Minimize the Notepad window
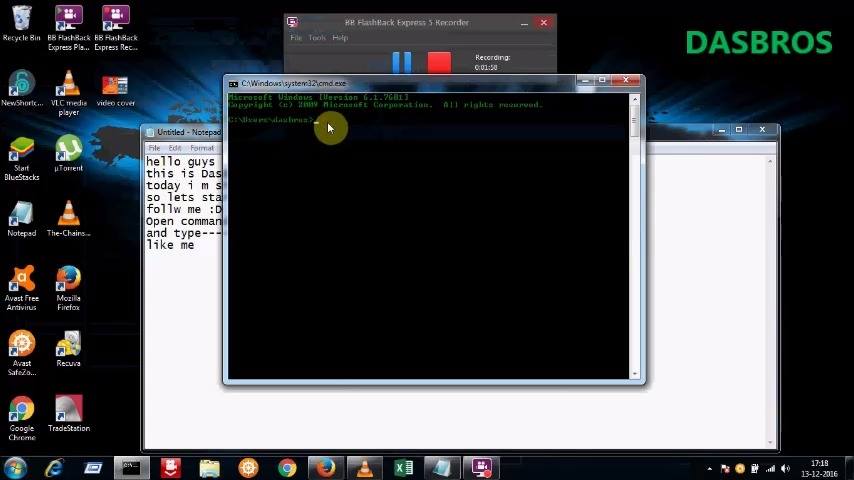The width and height of the screenshot is (854, 480). point(721,130)
